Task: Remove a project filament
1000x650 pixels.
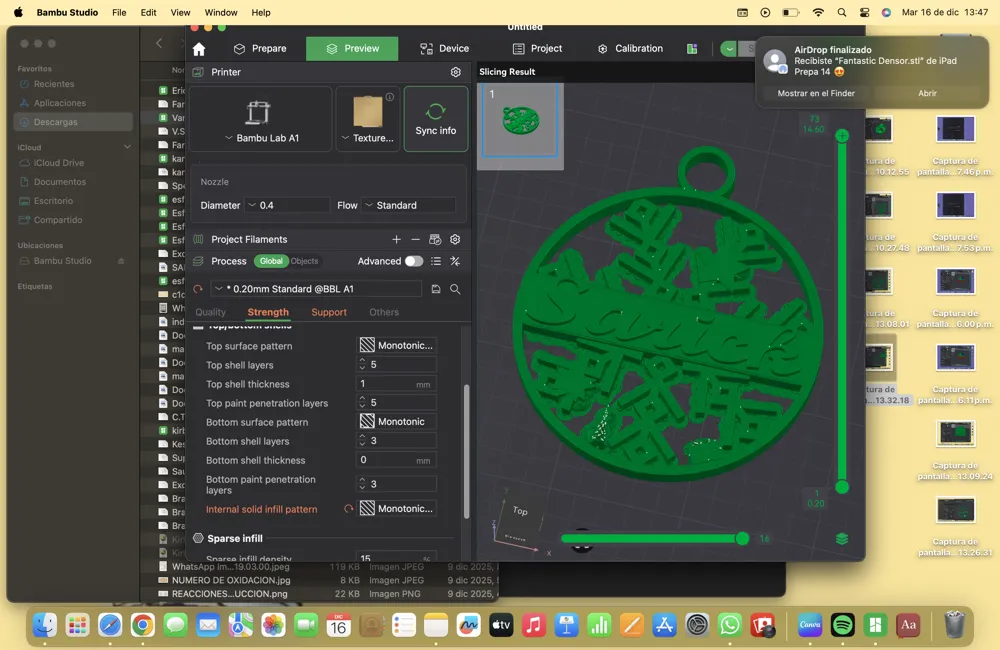Action: click(415, 239)
